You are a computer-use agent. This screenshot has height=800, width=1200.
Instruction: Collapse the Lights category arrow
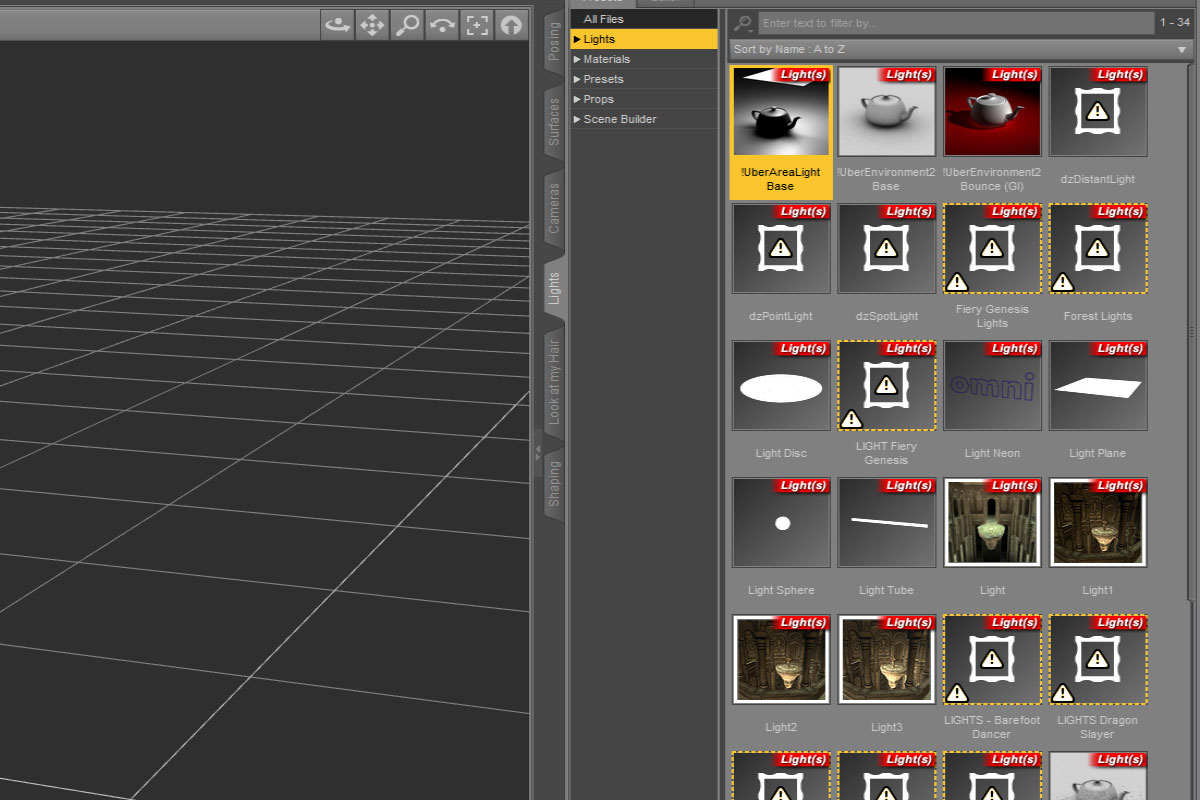pyautogui.click(x=577, y=39)
